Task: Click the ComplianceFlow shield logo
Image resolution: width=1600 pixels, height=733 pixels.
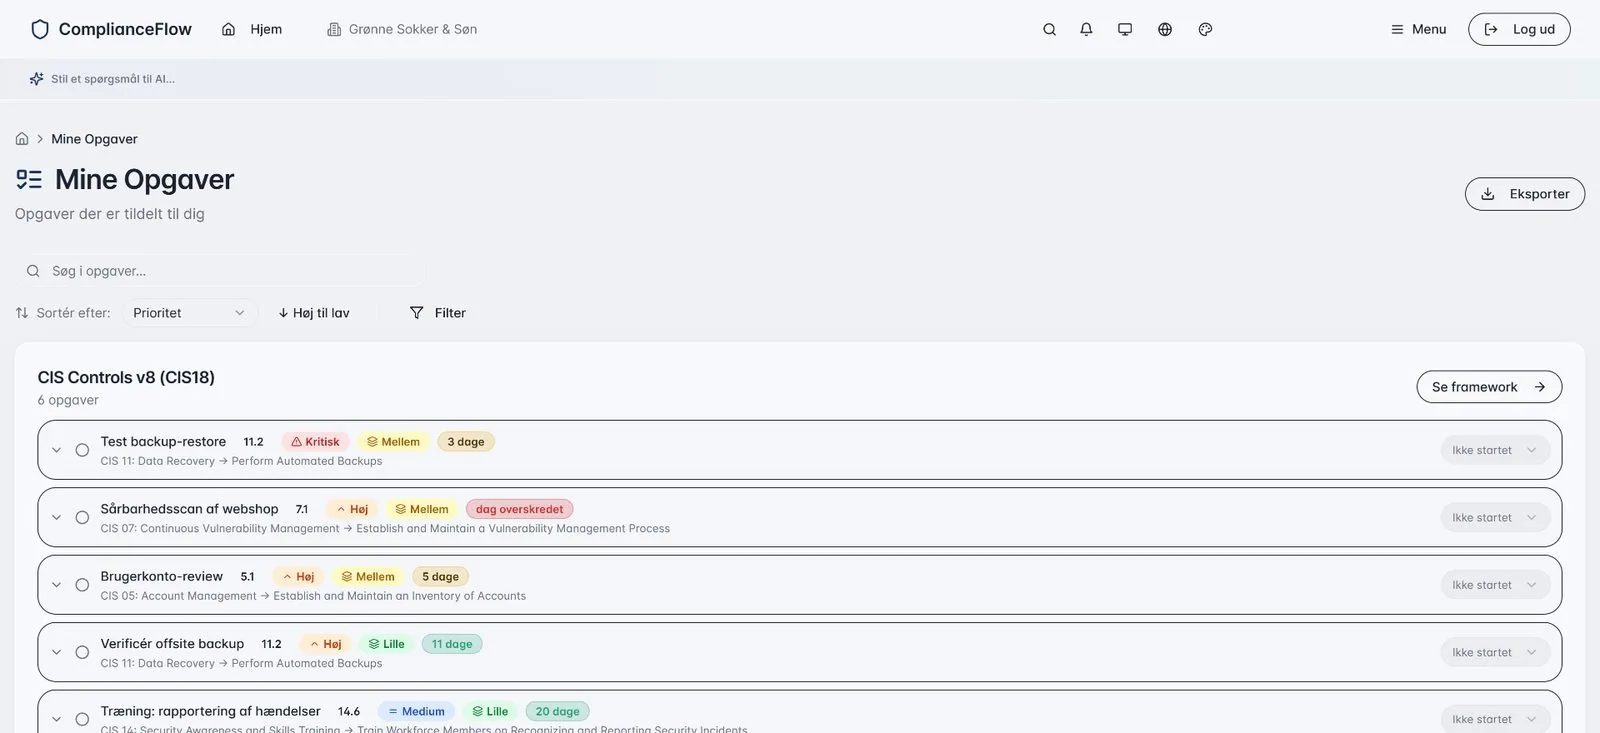Action: (40, 29)
